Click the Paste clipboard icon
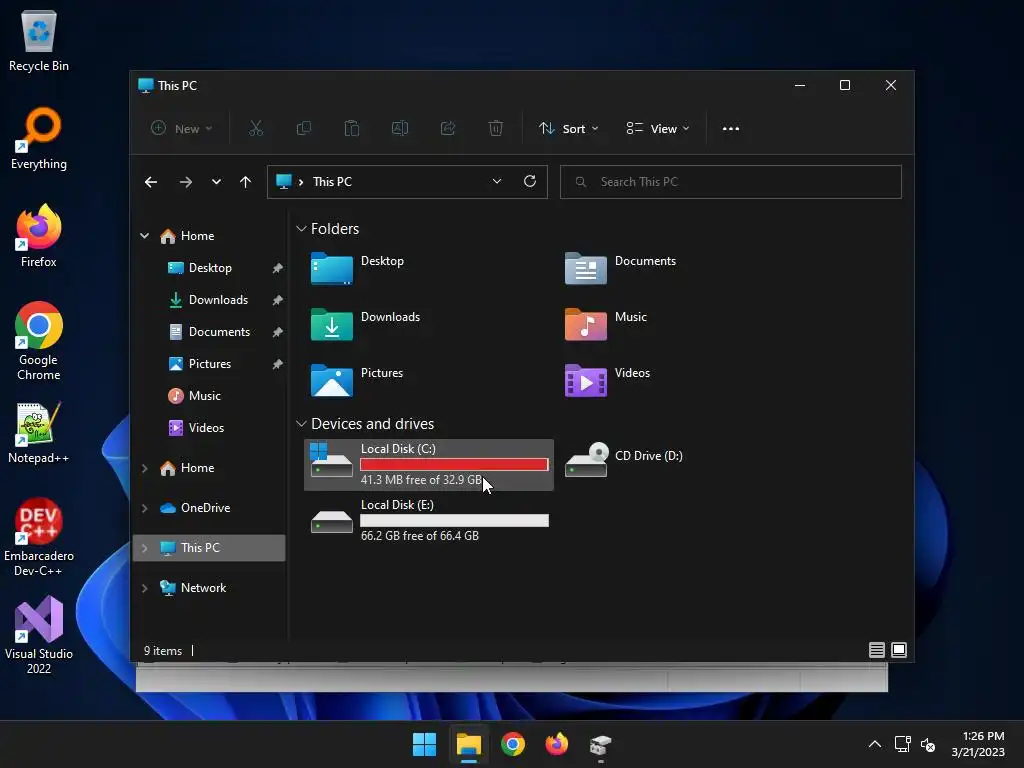The height and width of the screenshot is (768, 1024). click(351, 129)
